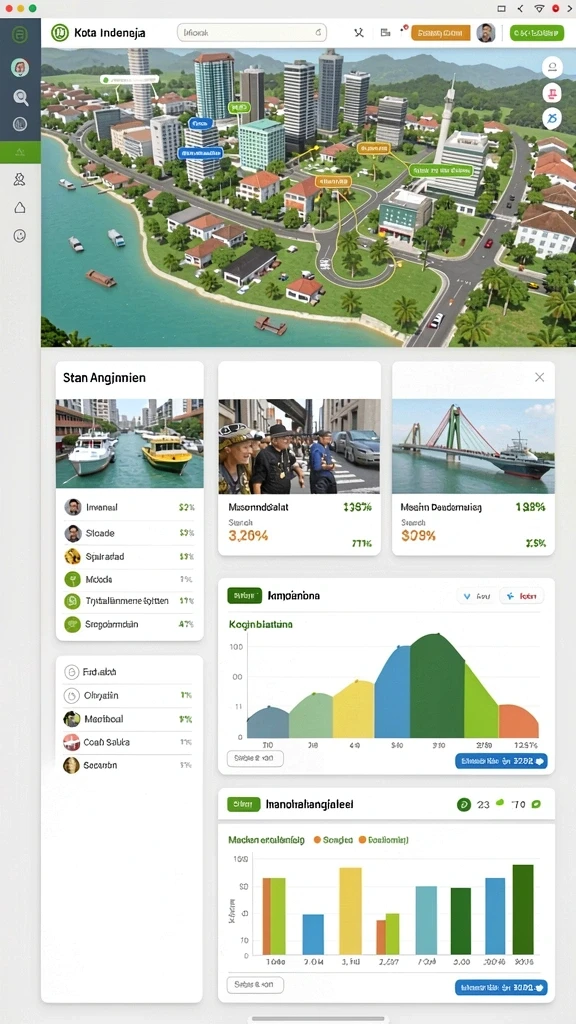
Task: Click green tag beside Inanohalangialeel title
Action: (x=244, y=805)
